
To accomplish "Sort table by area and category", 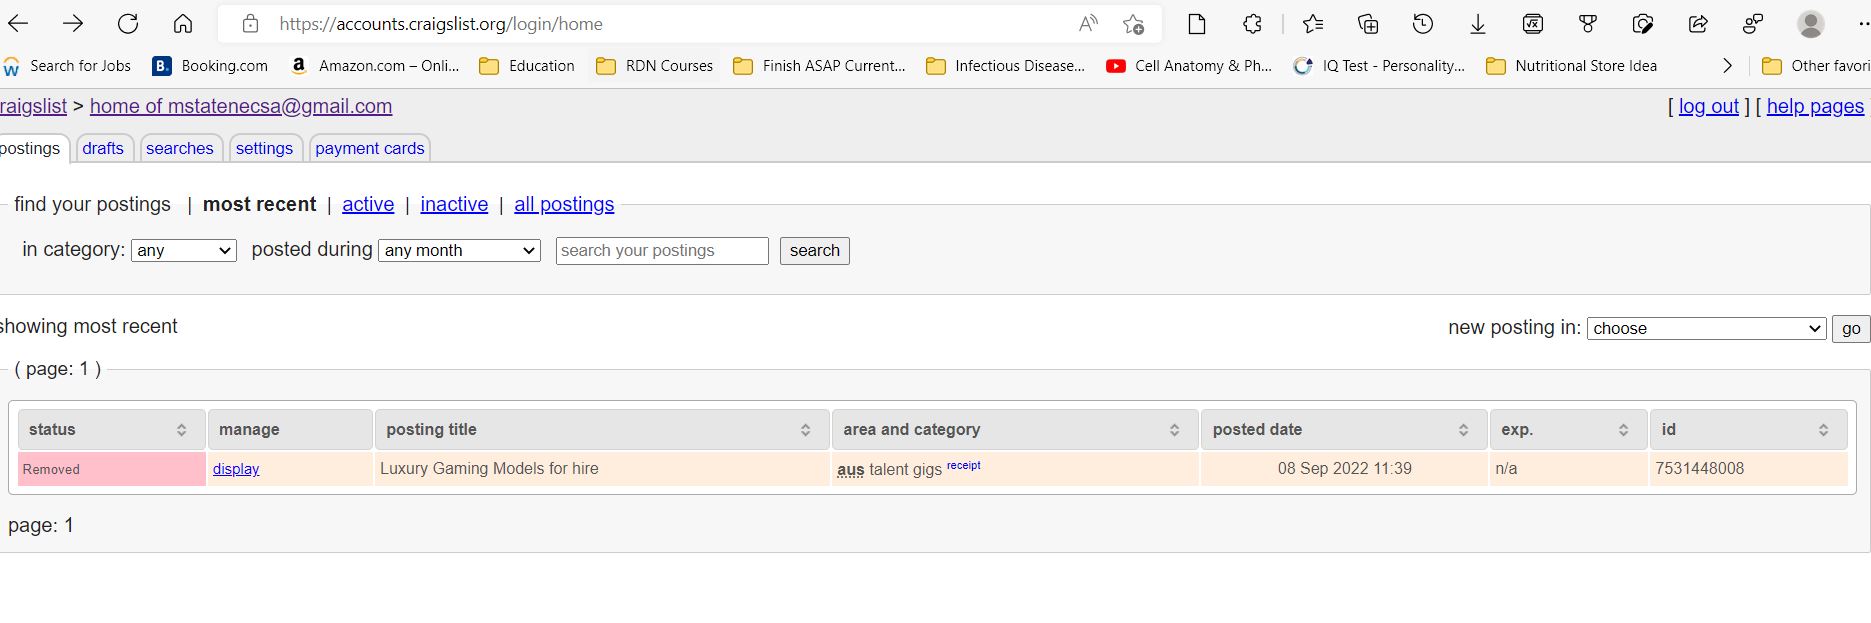I will (1015, 430).
